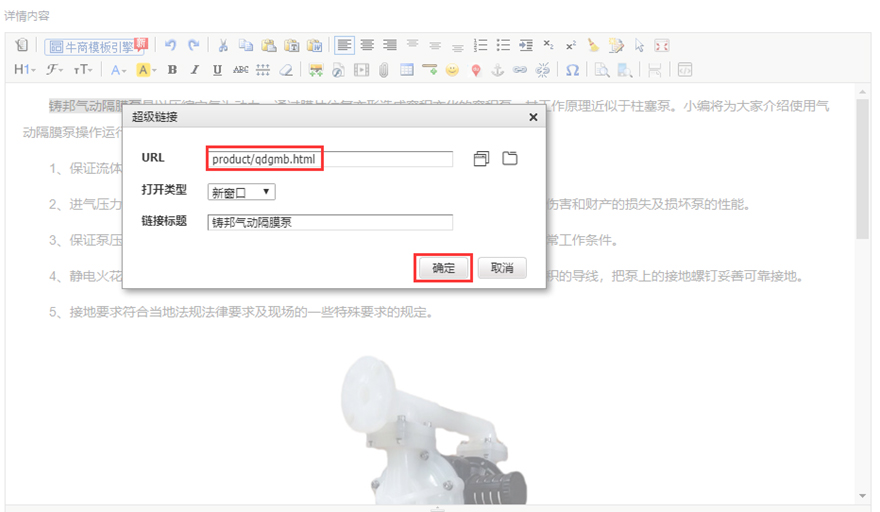Open the 牛商模板引擎 template engine button
The height and width of the screenshot is (512, 880).
click(96, 47)
